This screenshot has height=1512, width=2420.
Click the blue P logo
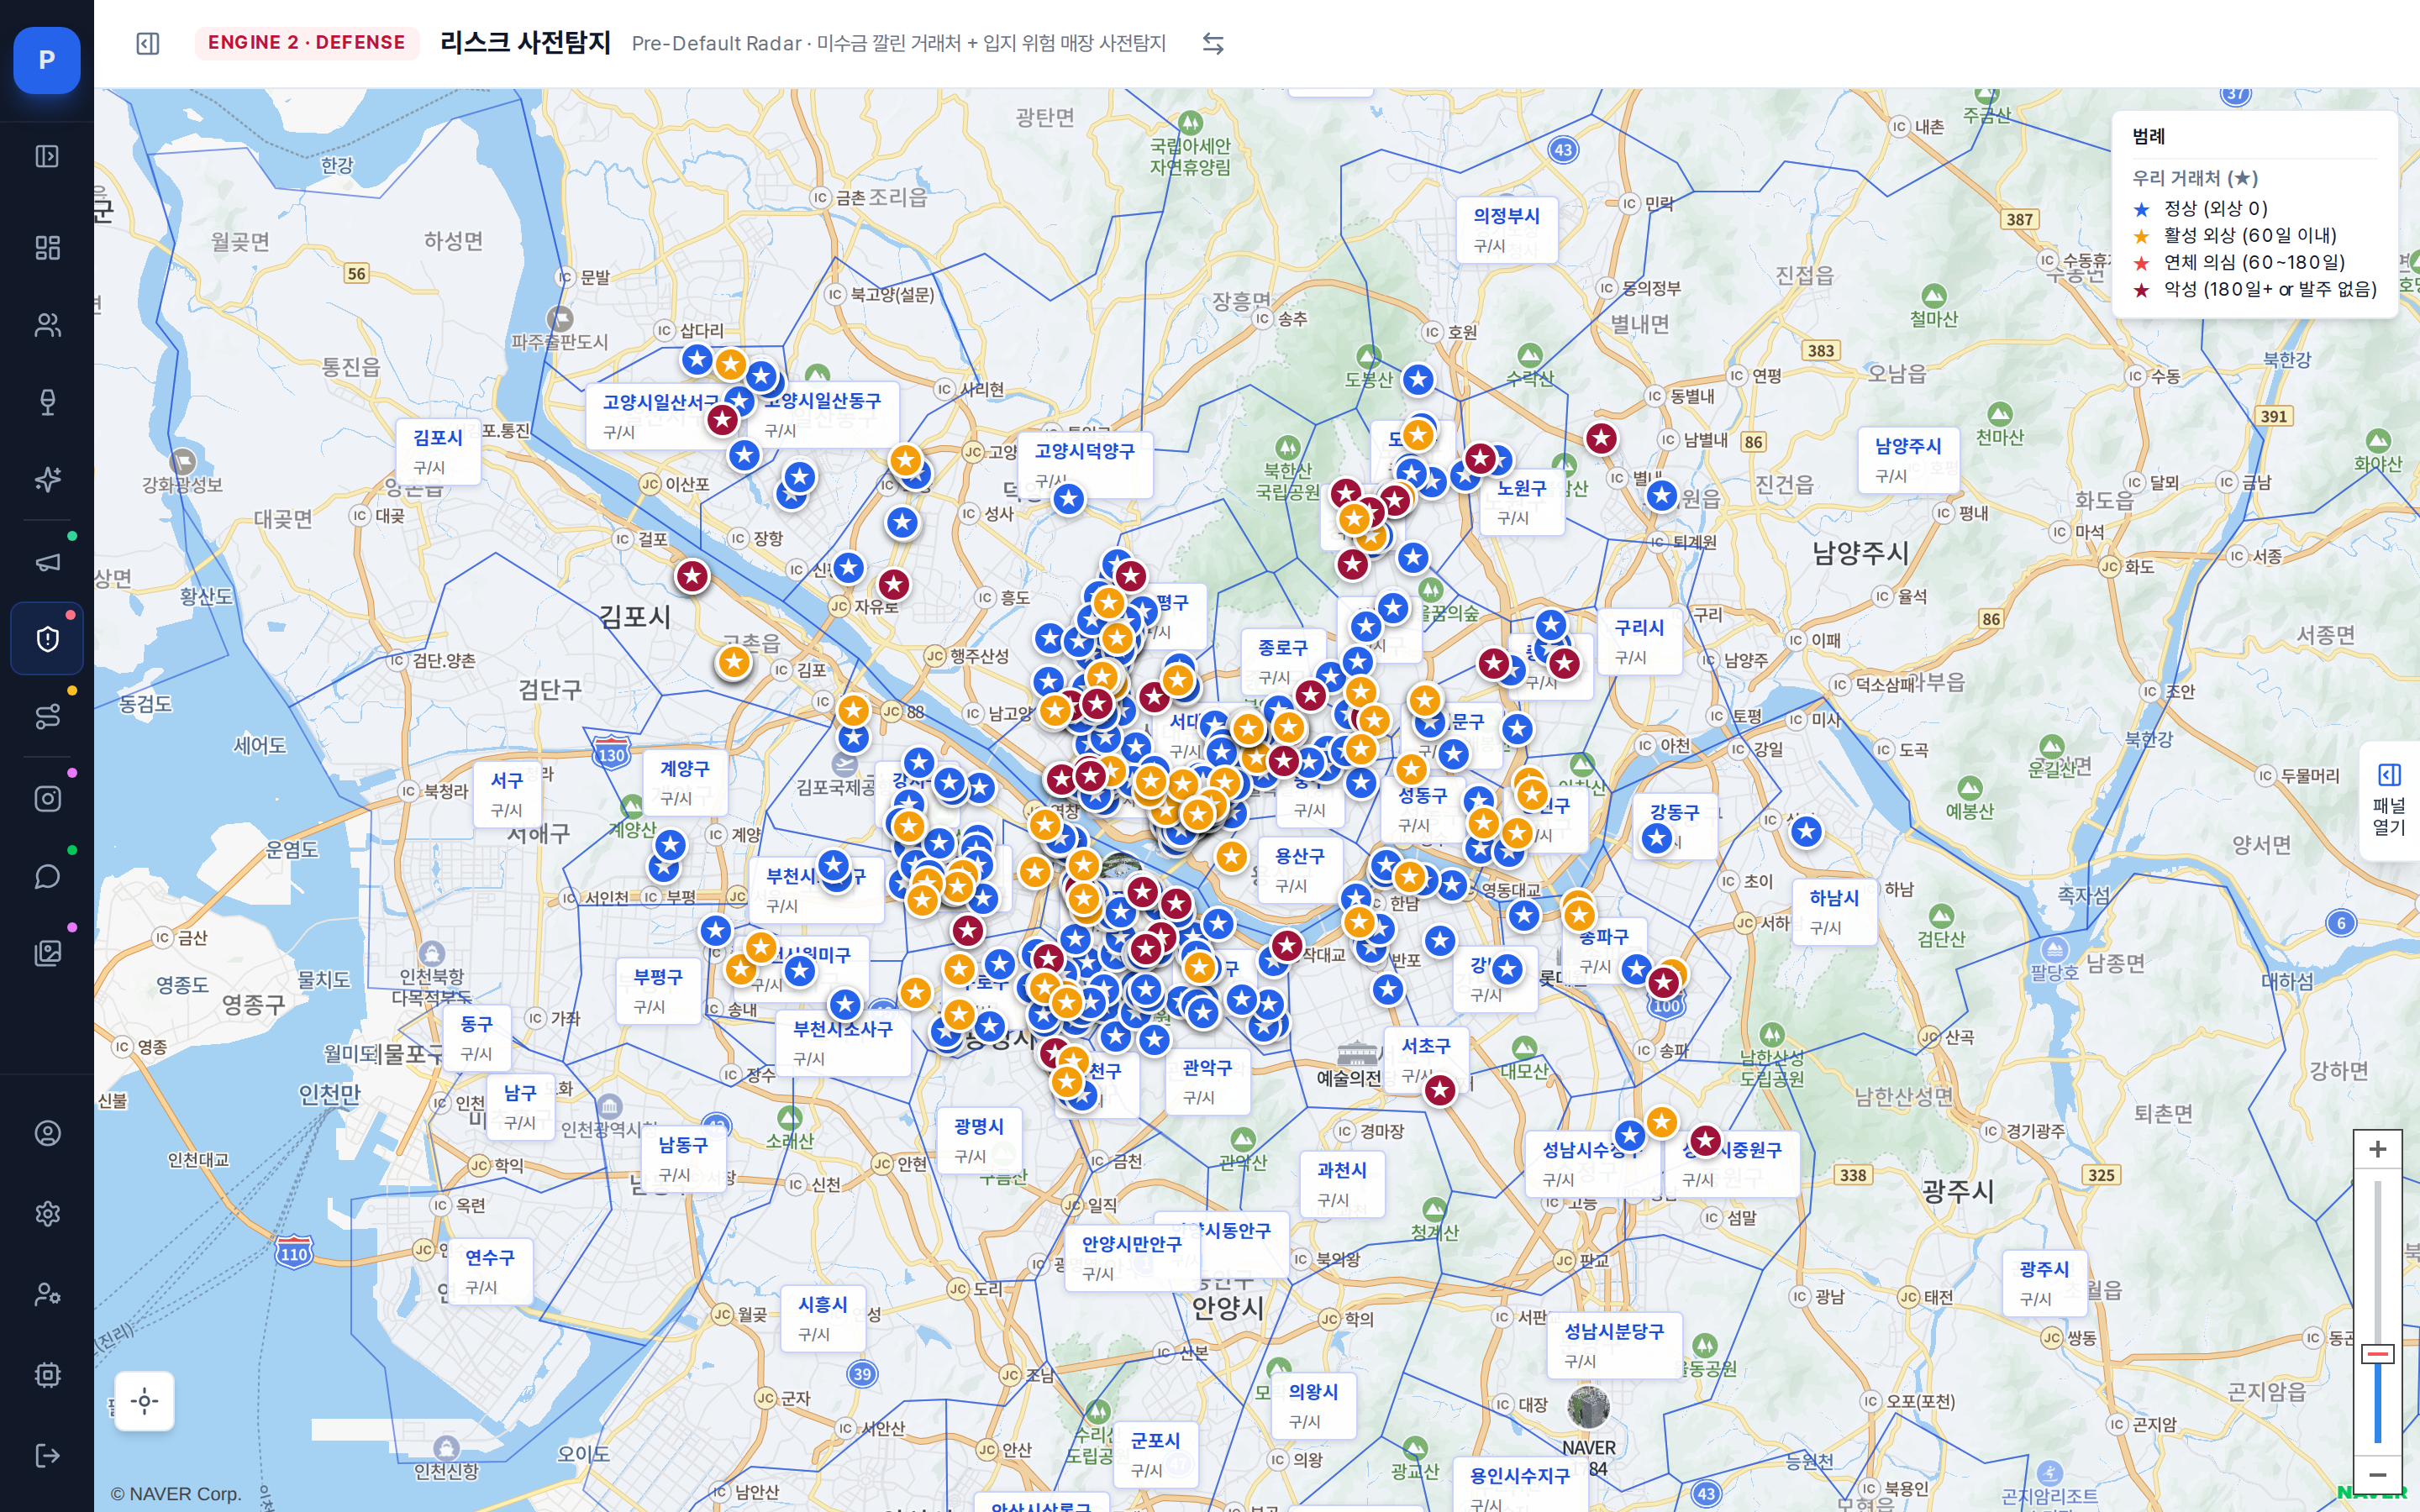pos(47,60)
